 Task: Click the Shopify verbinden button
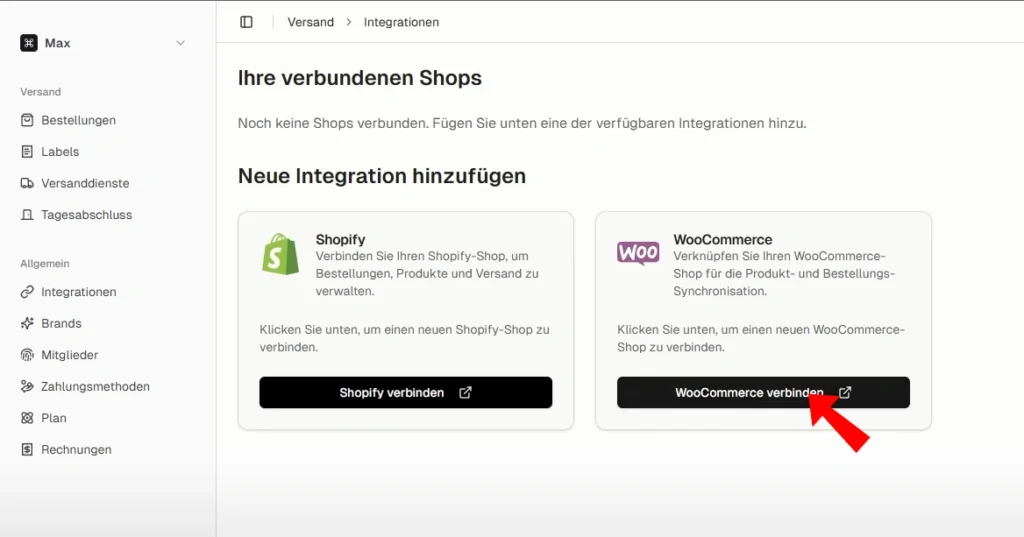(x=406, y=393)
